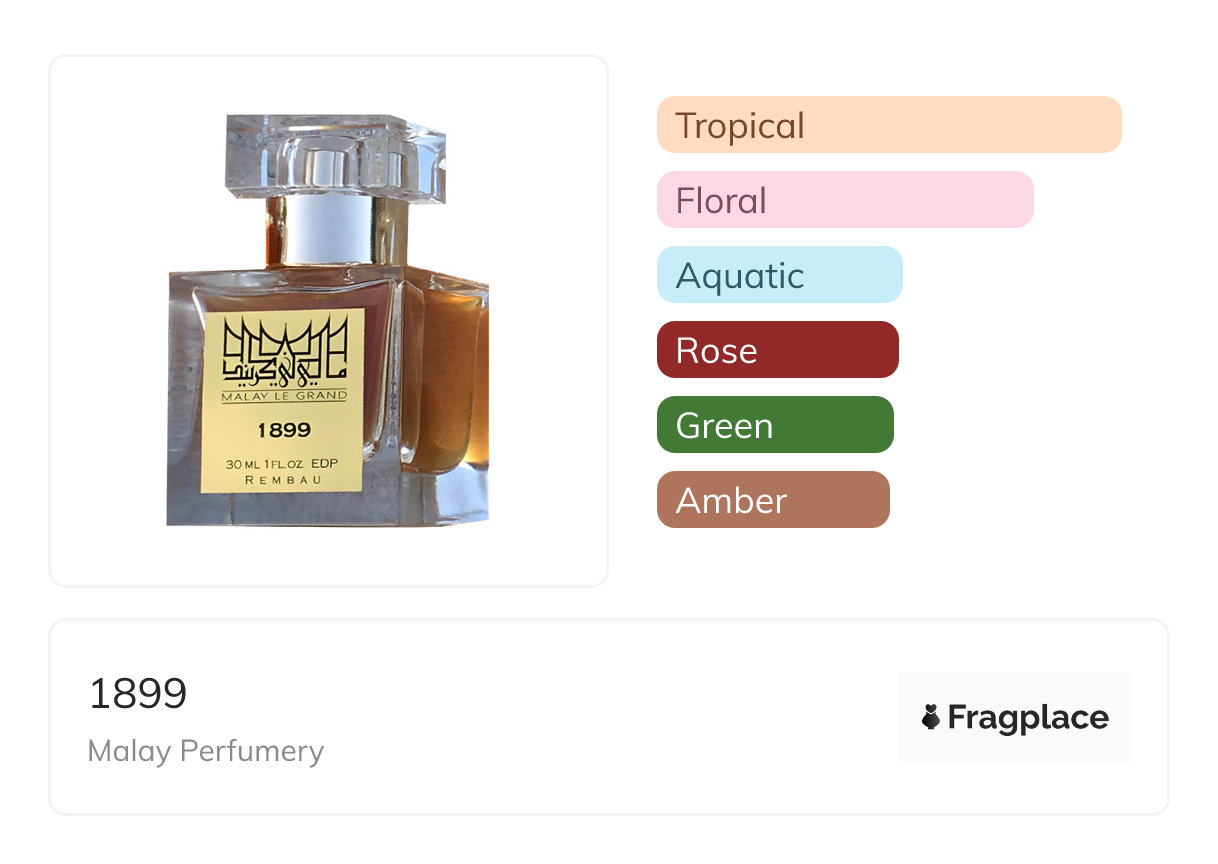Select the brown Amber accord bar
The image size is (1218, 864).
(772, 500)
